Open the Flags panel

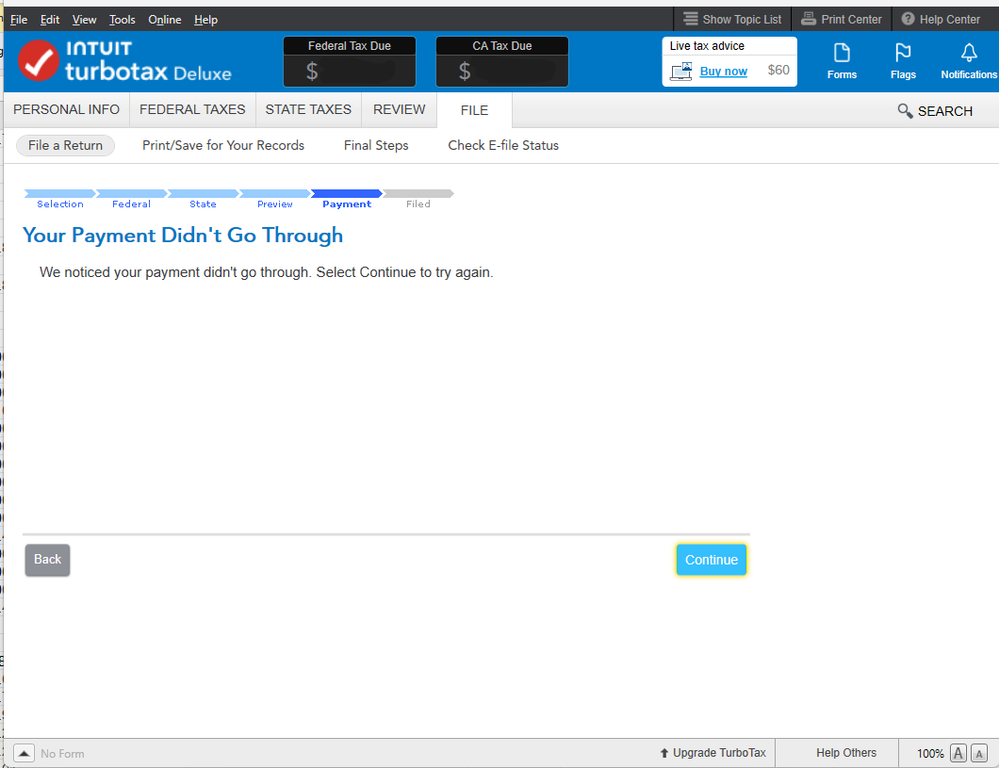[902, 61]
